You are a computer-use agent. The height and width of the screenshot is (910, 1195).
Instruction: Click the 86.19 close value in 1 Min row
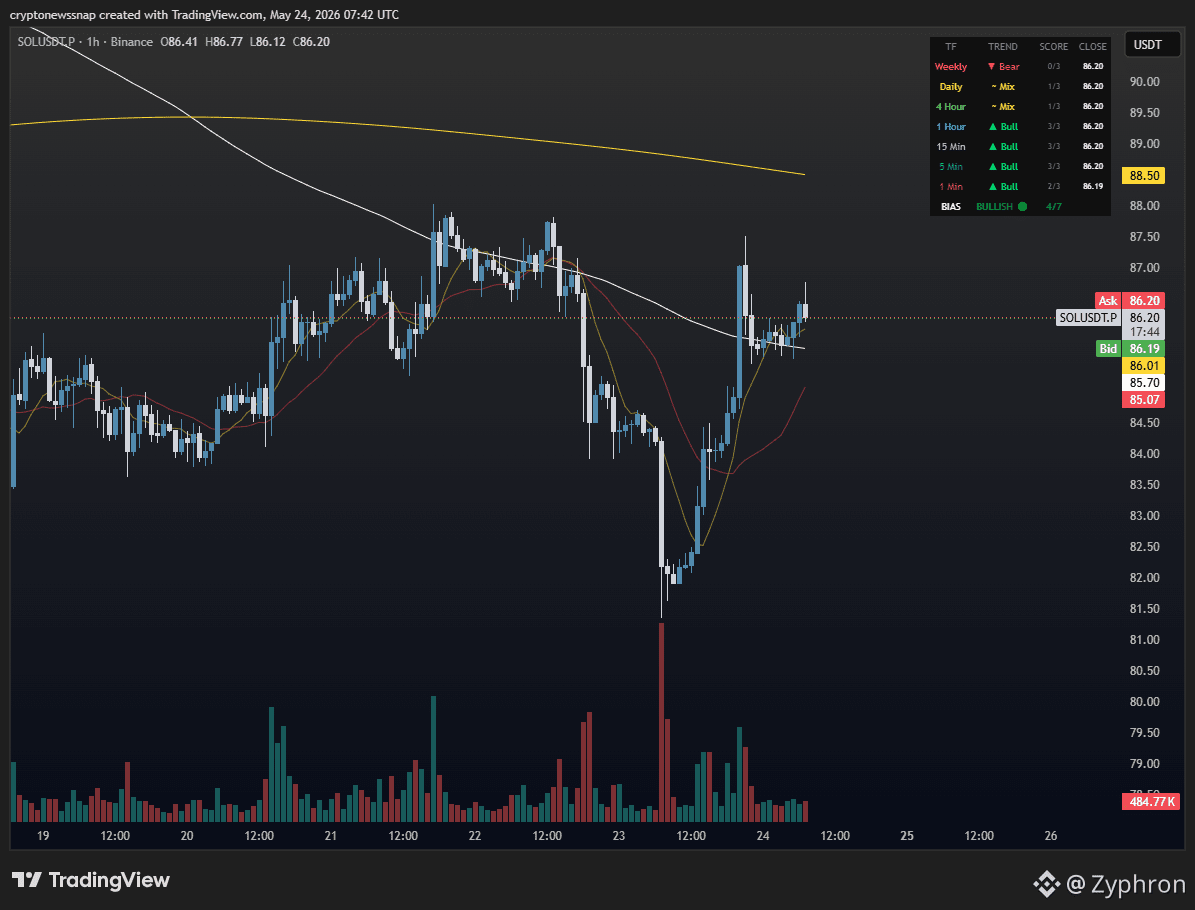[x=1092, y=187]
